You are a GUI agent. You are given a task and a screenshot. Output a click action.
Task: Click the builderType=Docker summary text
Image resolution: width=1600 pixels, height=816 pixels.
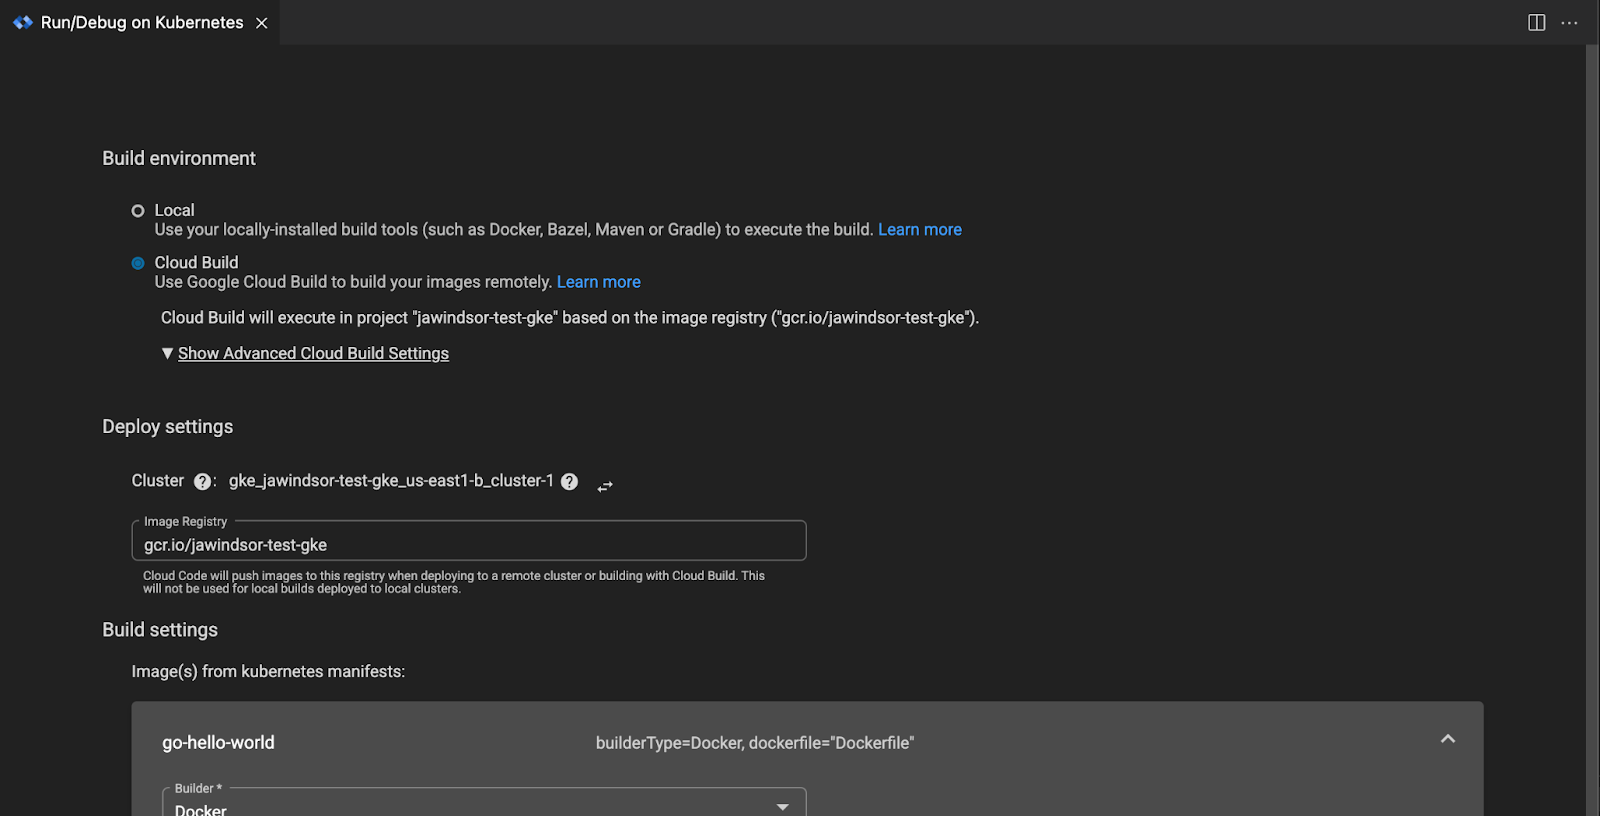pos(755,743)
